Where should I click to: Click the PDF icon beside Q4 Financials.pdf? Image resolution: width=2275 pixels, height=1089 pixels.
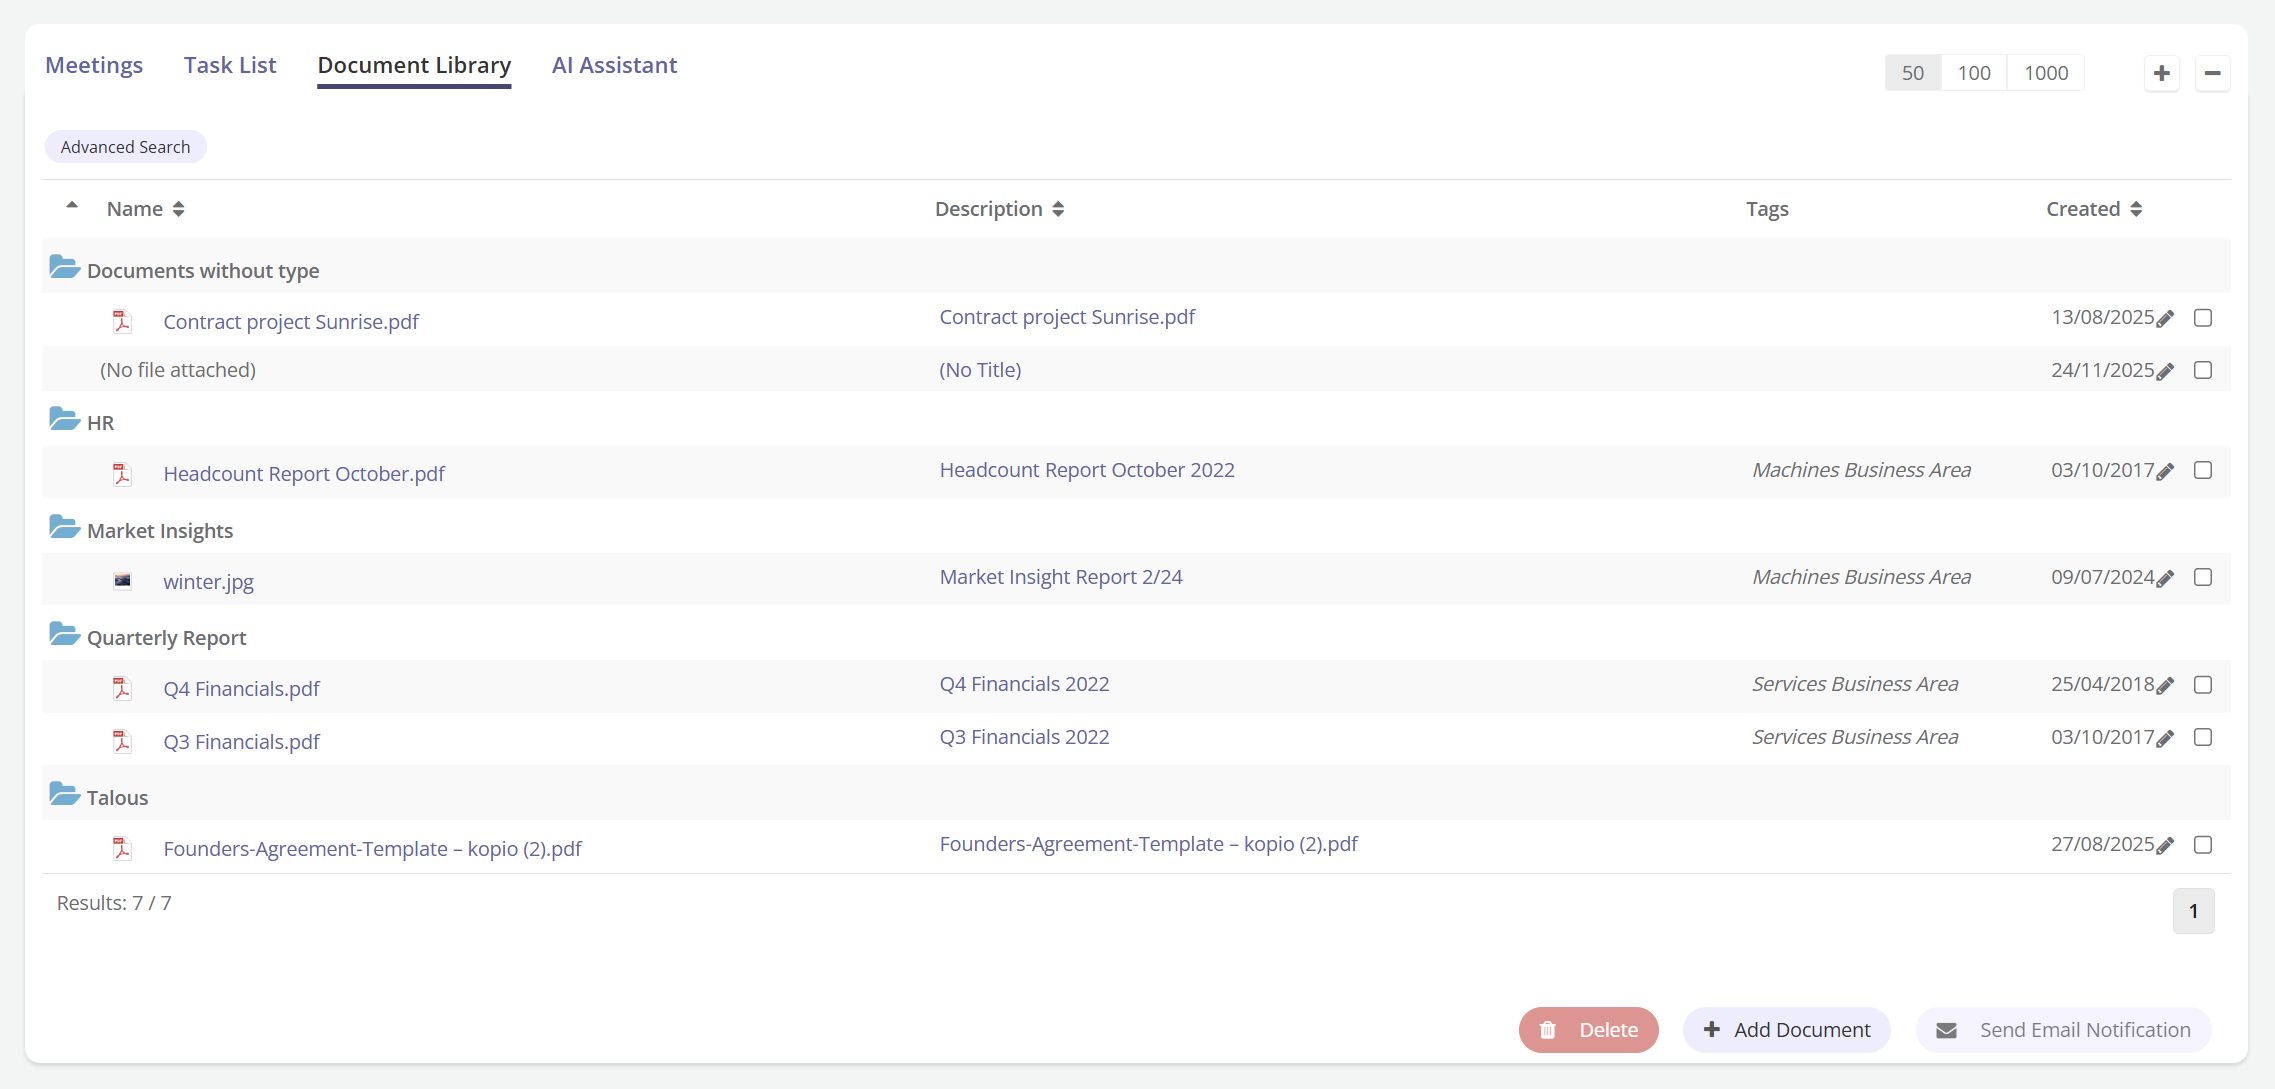pos(122,688)
